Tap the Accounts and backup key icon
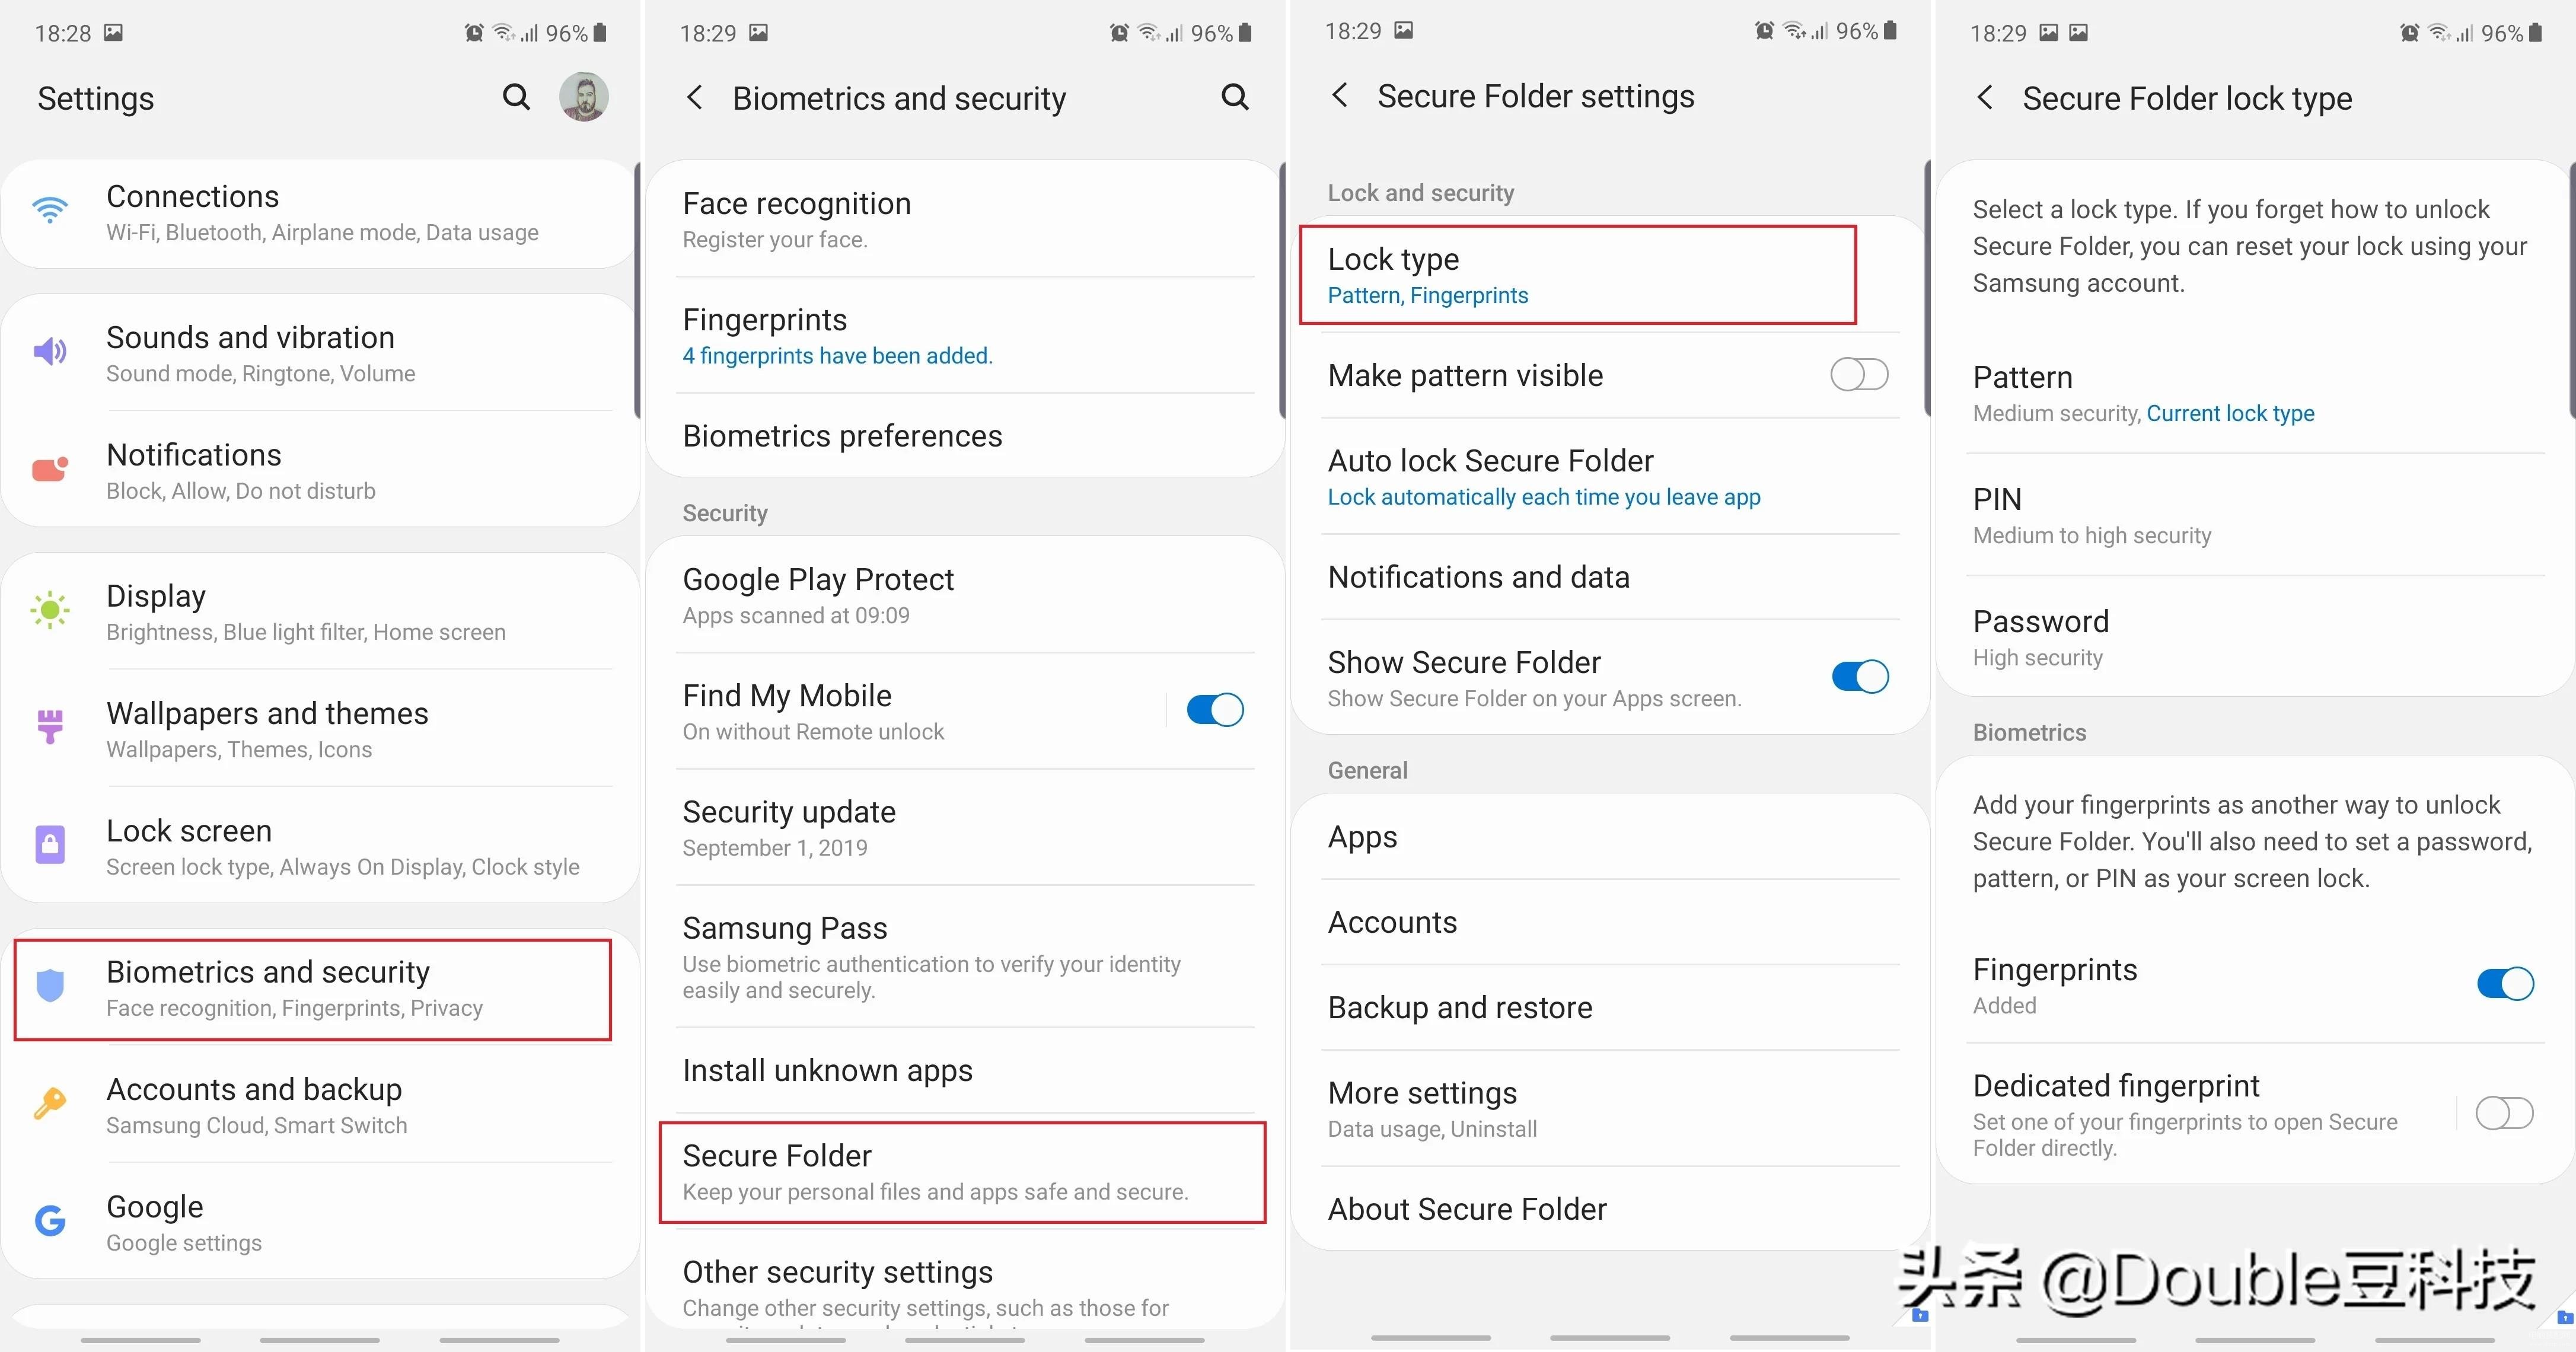 50,1103
